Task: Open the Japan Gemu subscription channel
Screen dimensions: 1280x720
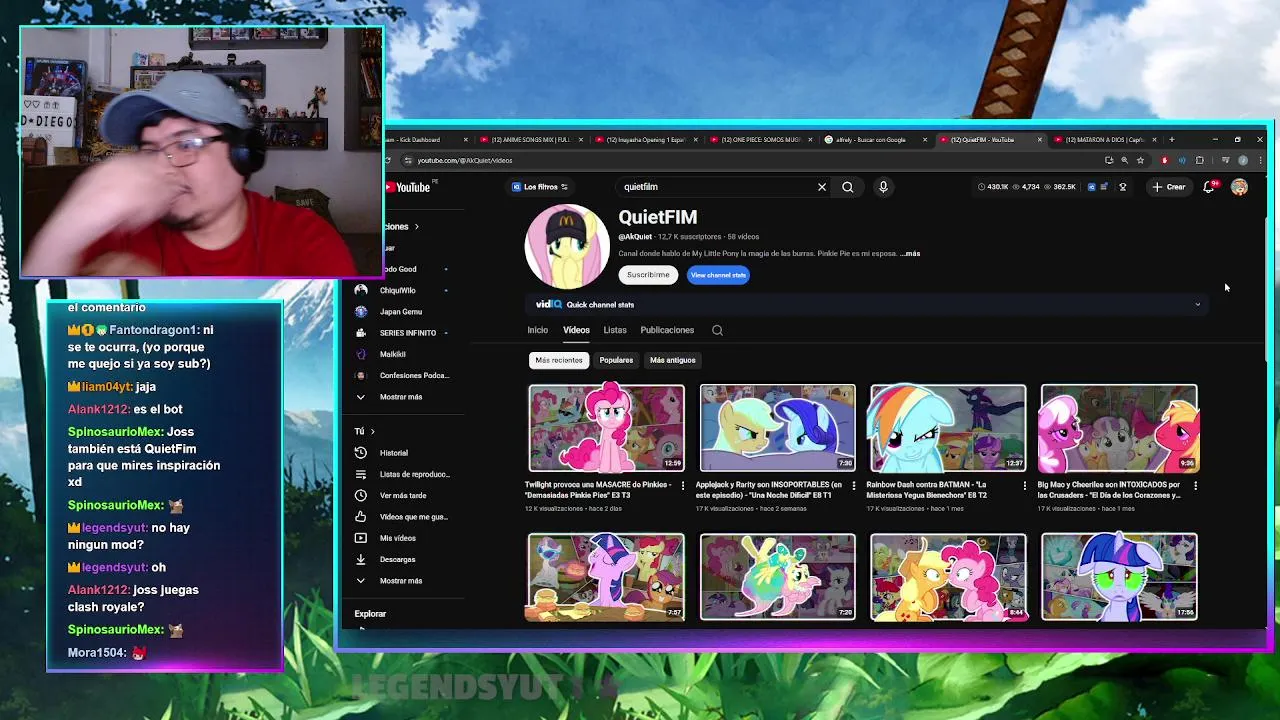Action: coord(402,312)
